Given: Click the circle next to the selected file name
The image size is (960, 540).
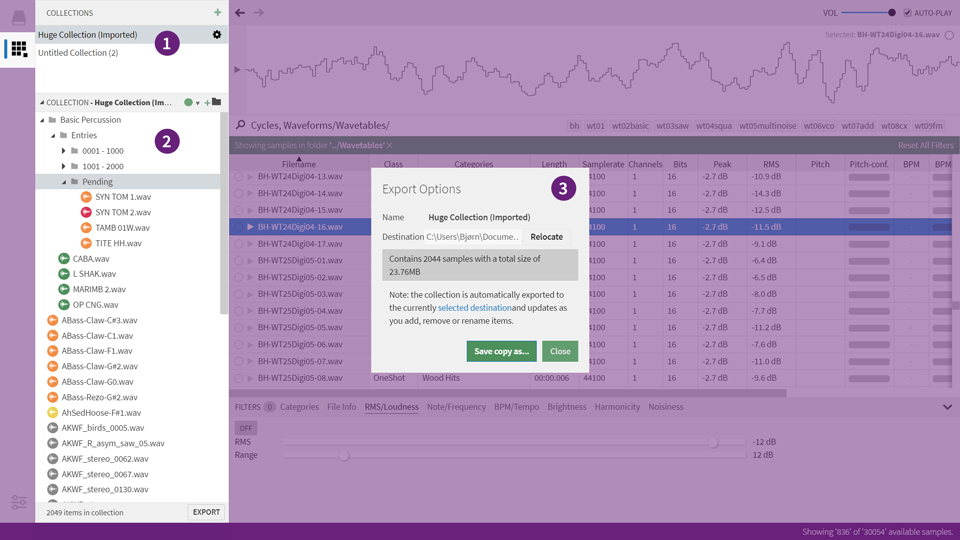Looking at the screenshot, I should 949,35.
